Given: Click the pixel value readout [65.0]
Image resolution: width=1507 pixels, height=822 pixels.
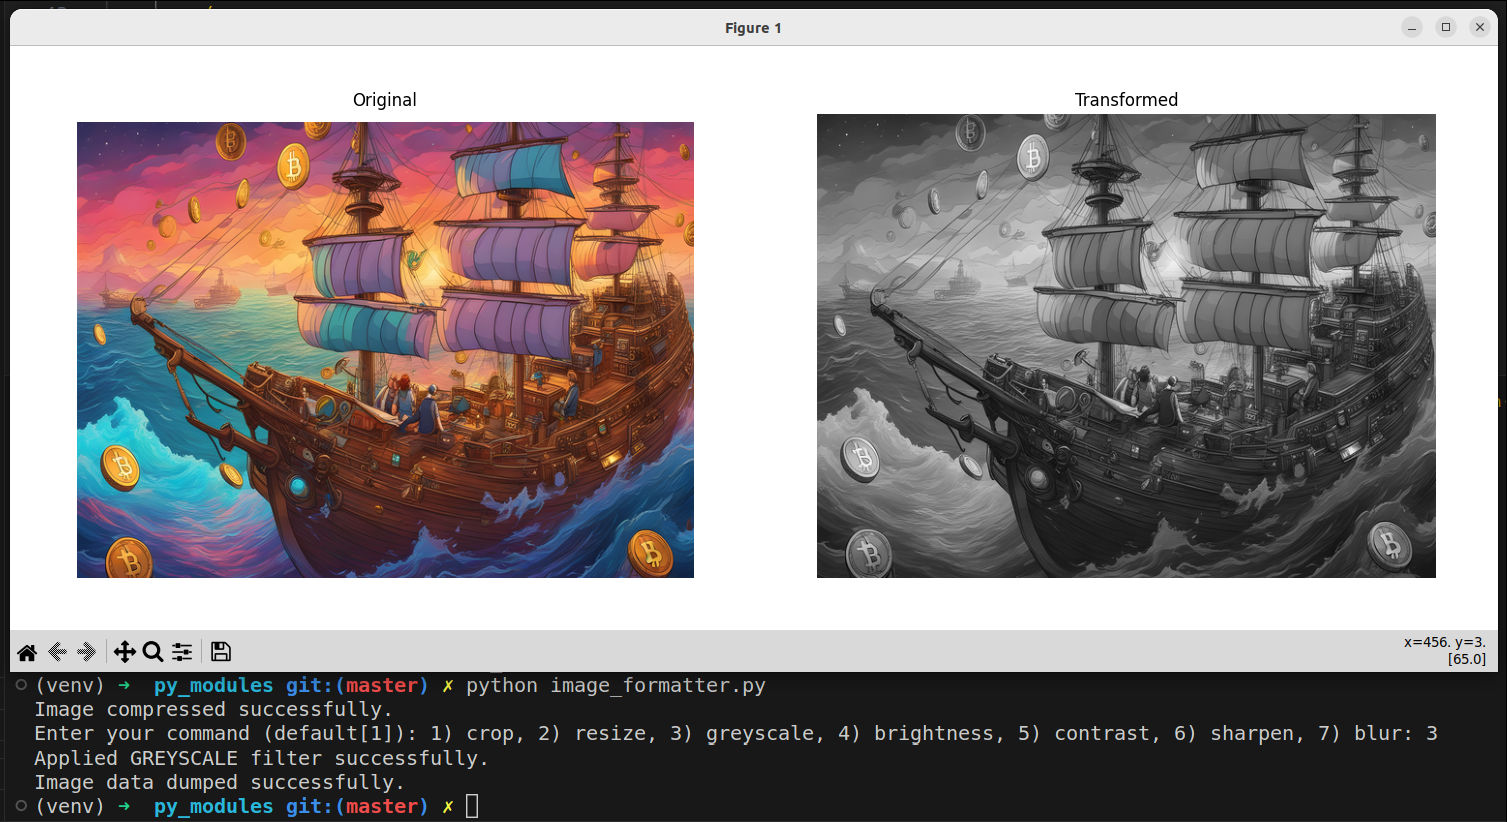Looking at the screenshot, I should (1466, 659).
